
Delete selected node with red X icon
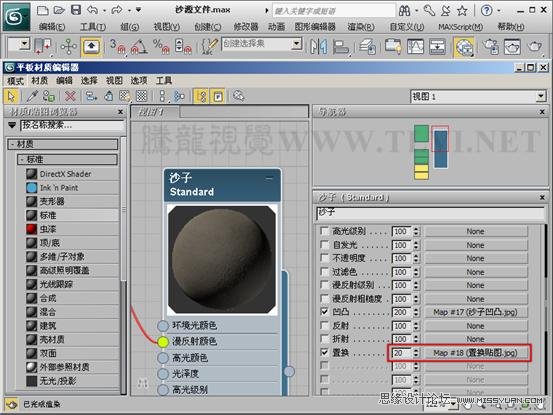71,96
